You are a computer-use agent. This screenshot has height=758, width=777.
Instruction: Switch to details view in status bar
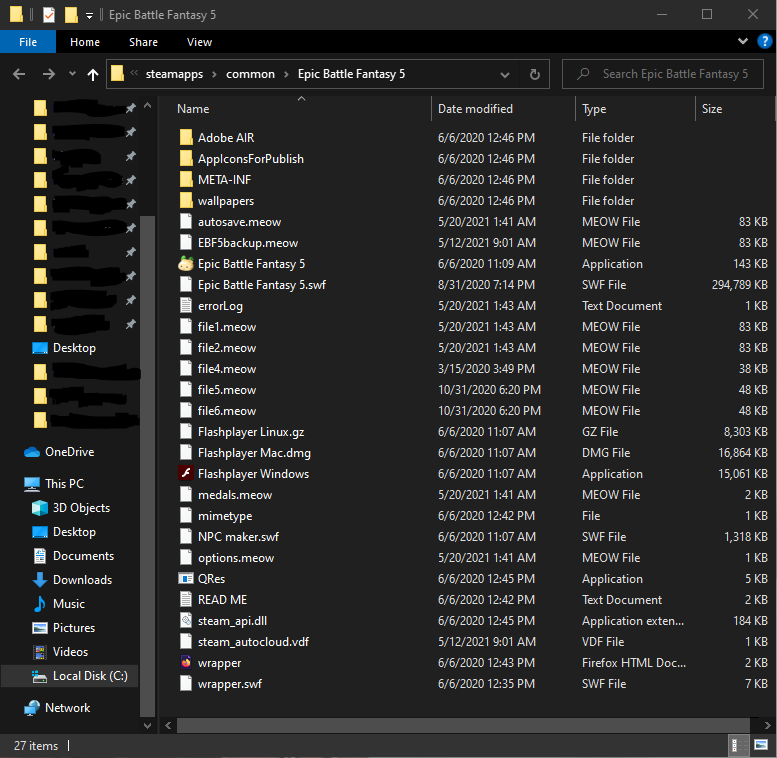738,746
